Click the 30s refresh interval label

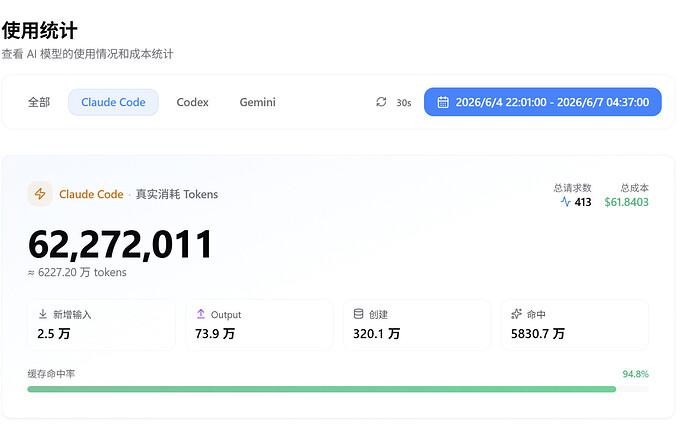404,103
